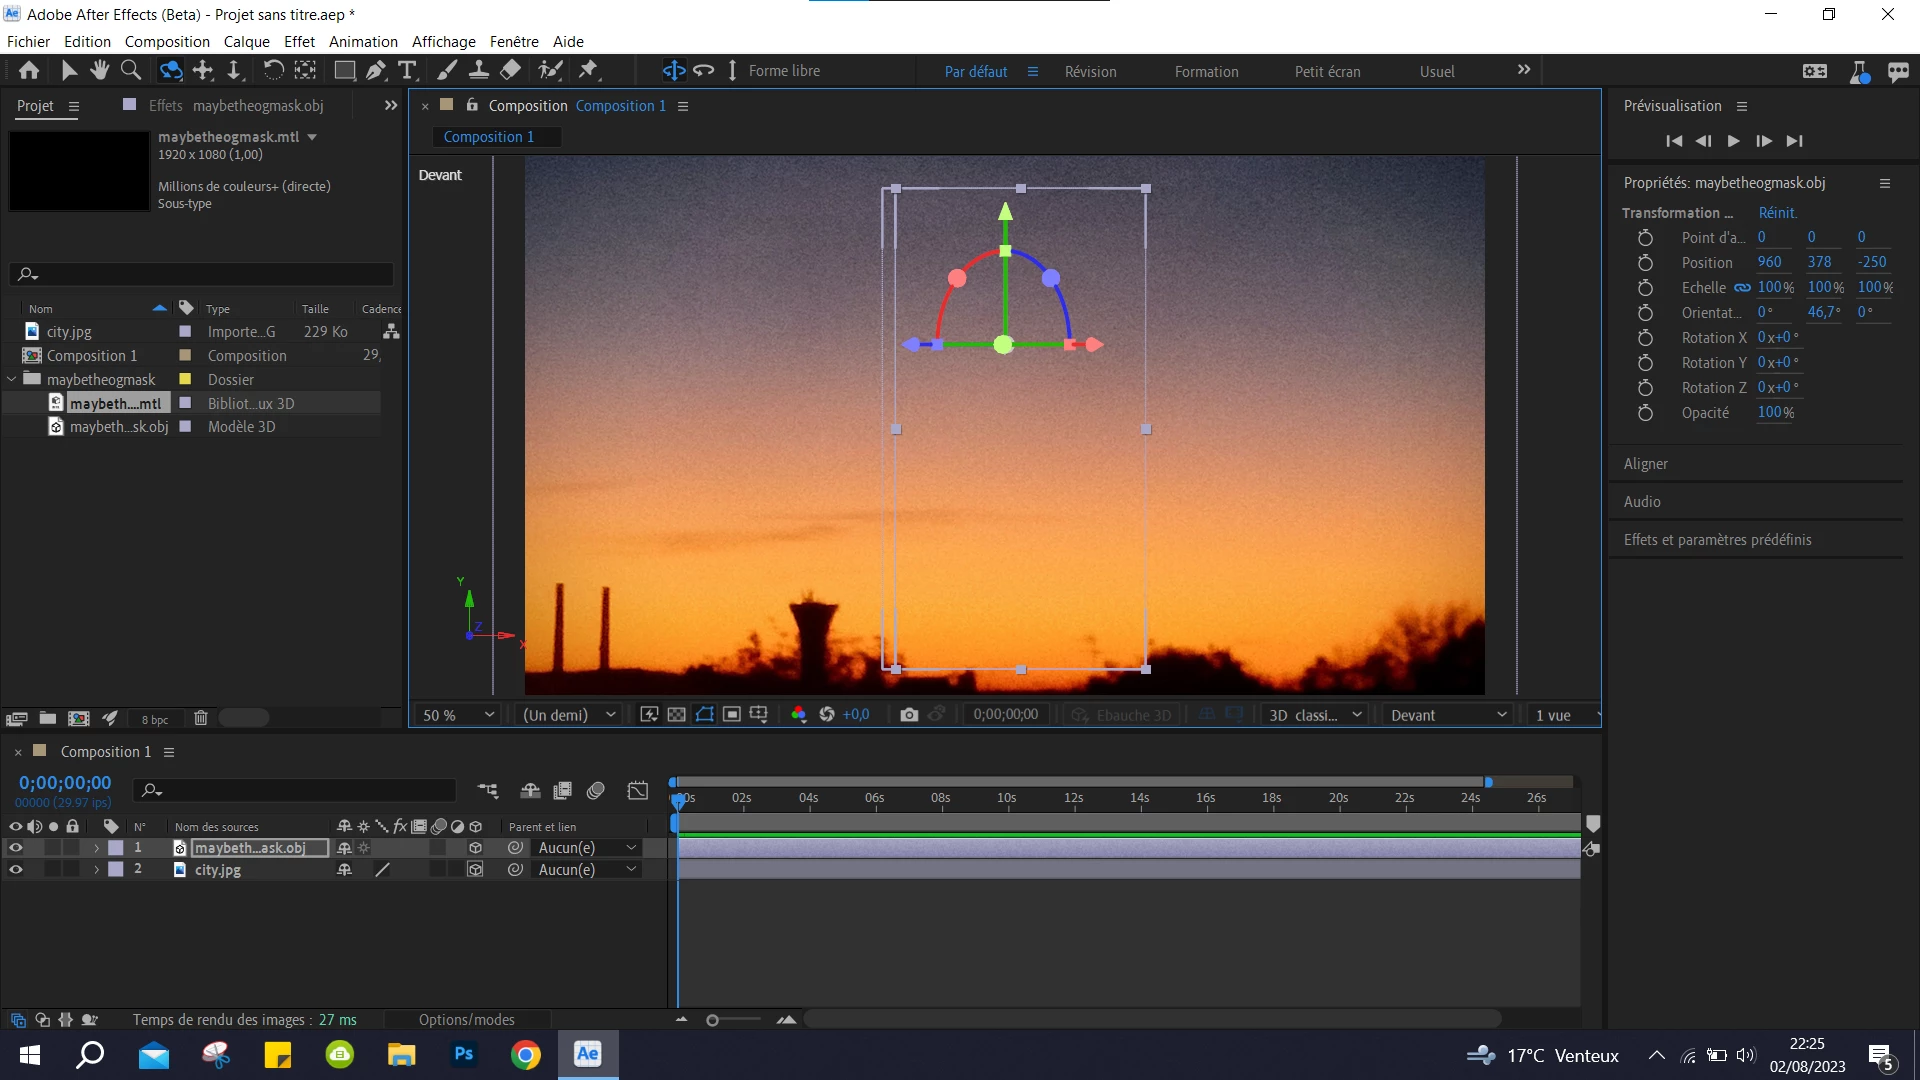Select the Type text tool
Screen dimensions: 1920x1080
coord(406,70)
